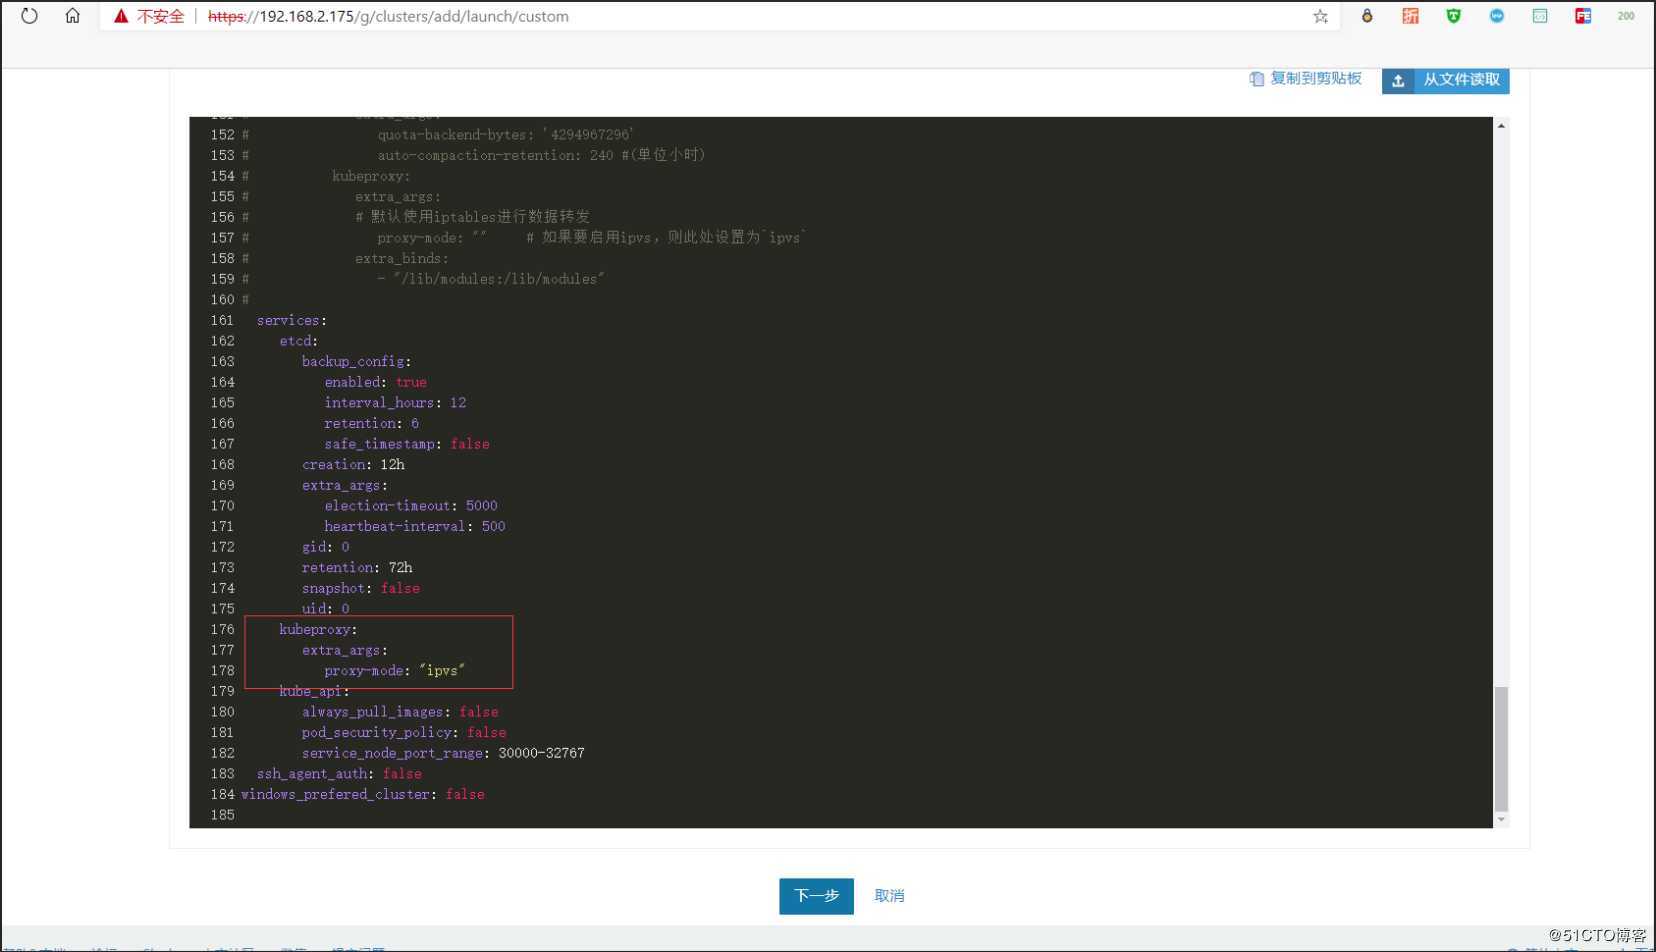Viewport: 1656px width, 952px height.
Task: Open the green shield extension
Action: tap(1453, 16)
